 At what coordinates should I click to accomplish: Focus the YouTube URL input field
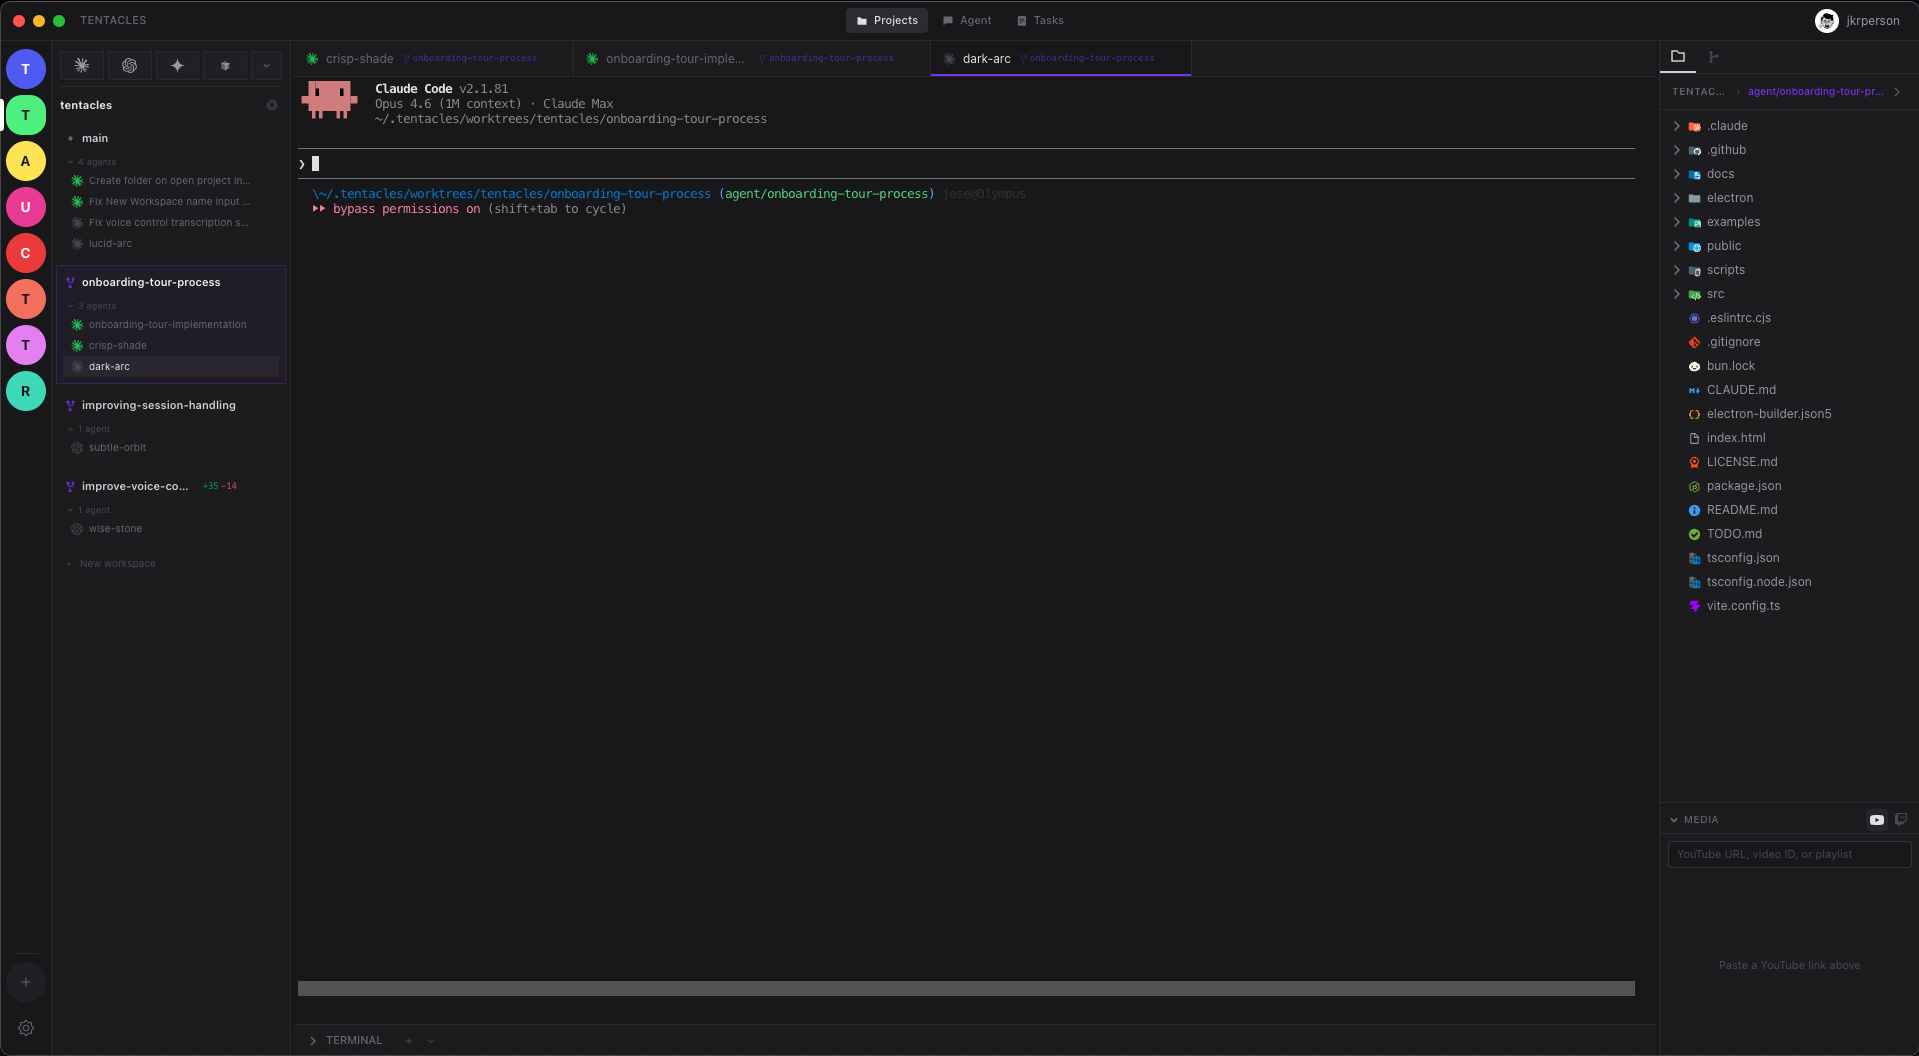(1788, 854)
